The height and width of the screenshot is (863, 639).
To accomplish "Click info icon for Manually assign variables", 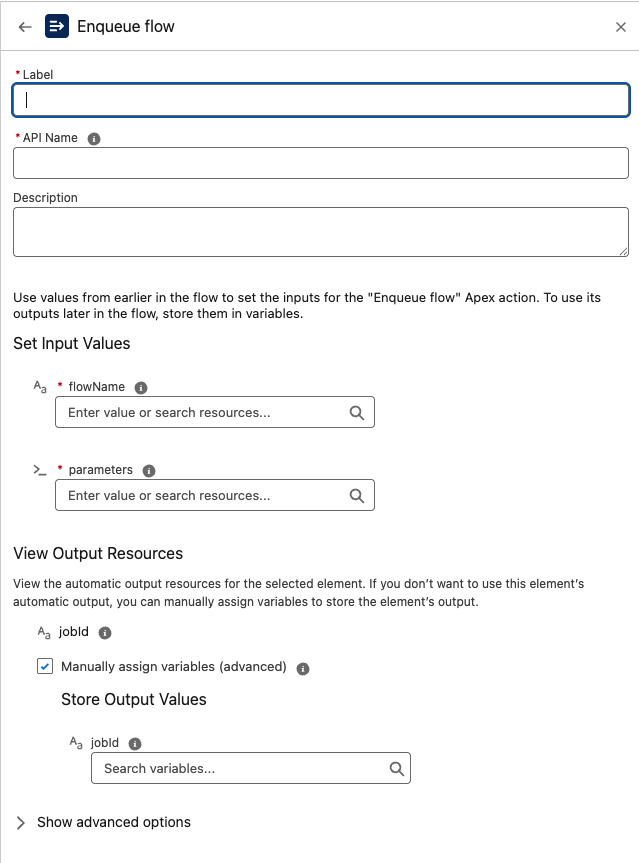I will click(x=303, y=668).
